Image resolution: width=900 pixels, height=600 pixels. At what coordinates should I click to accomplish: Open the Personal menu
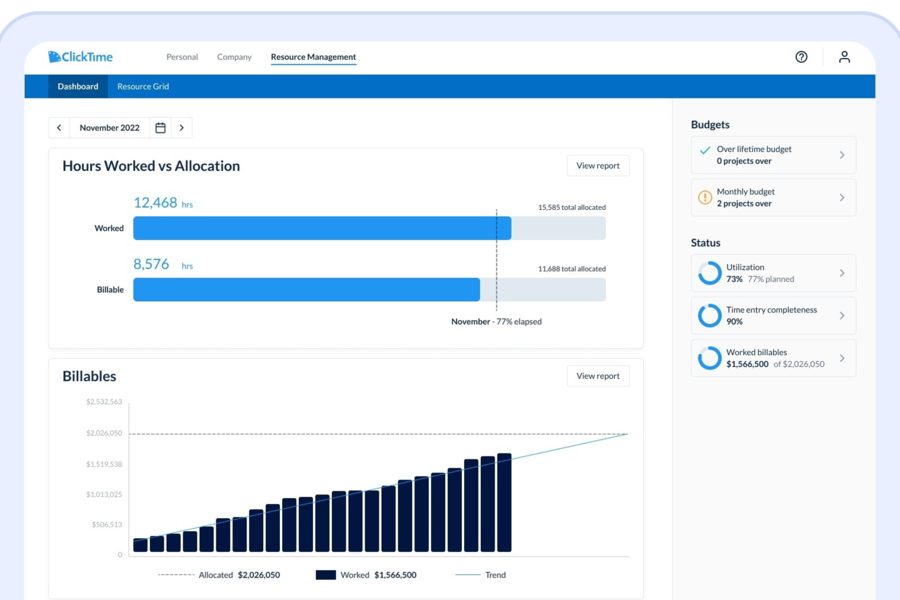tap(182, 57)
